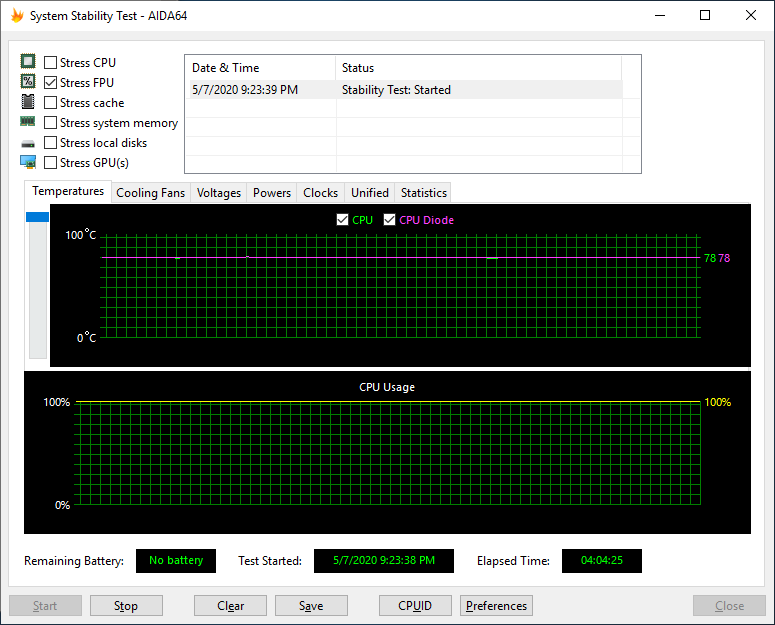The height and width of the screenshot is (625, 775).
Task: Click the CPU Usage graph title
Action: click(387, 387)
